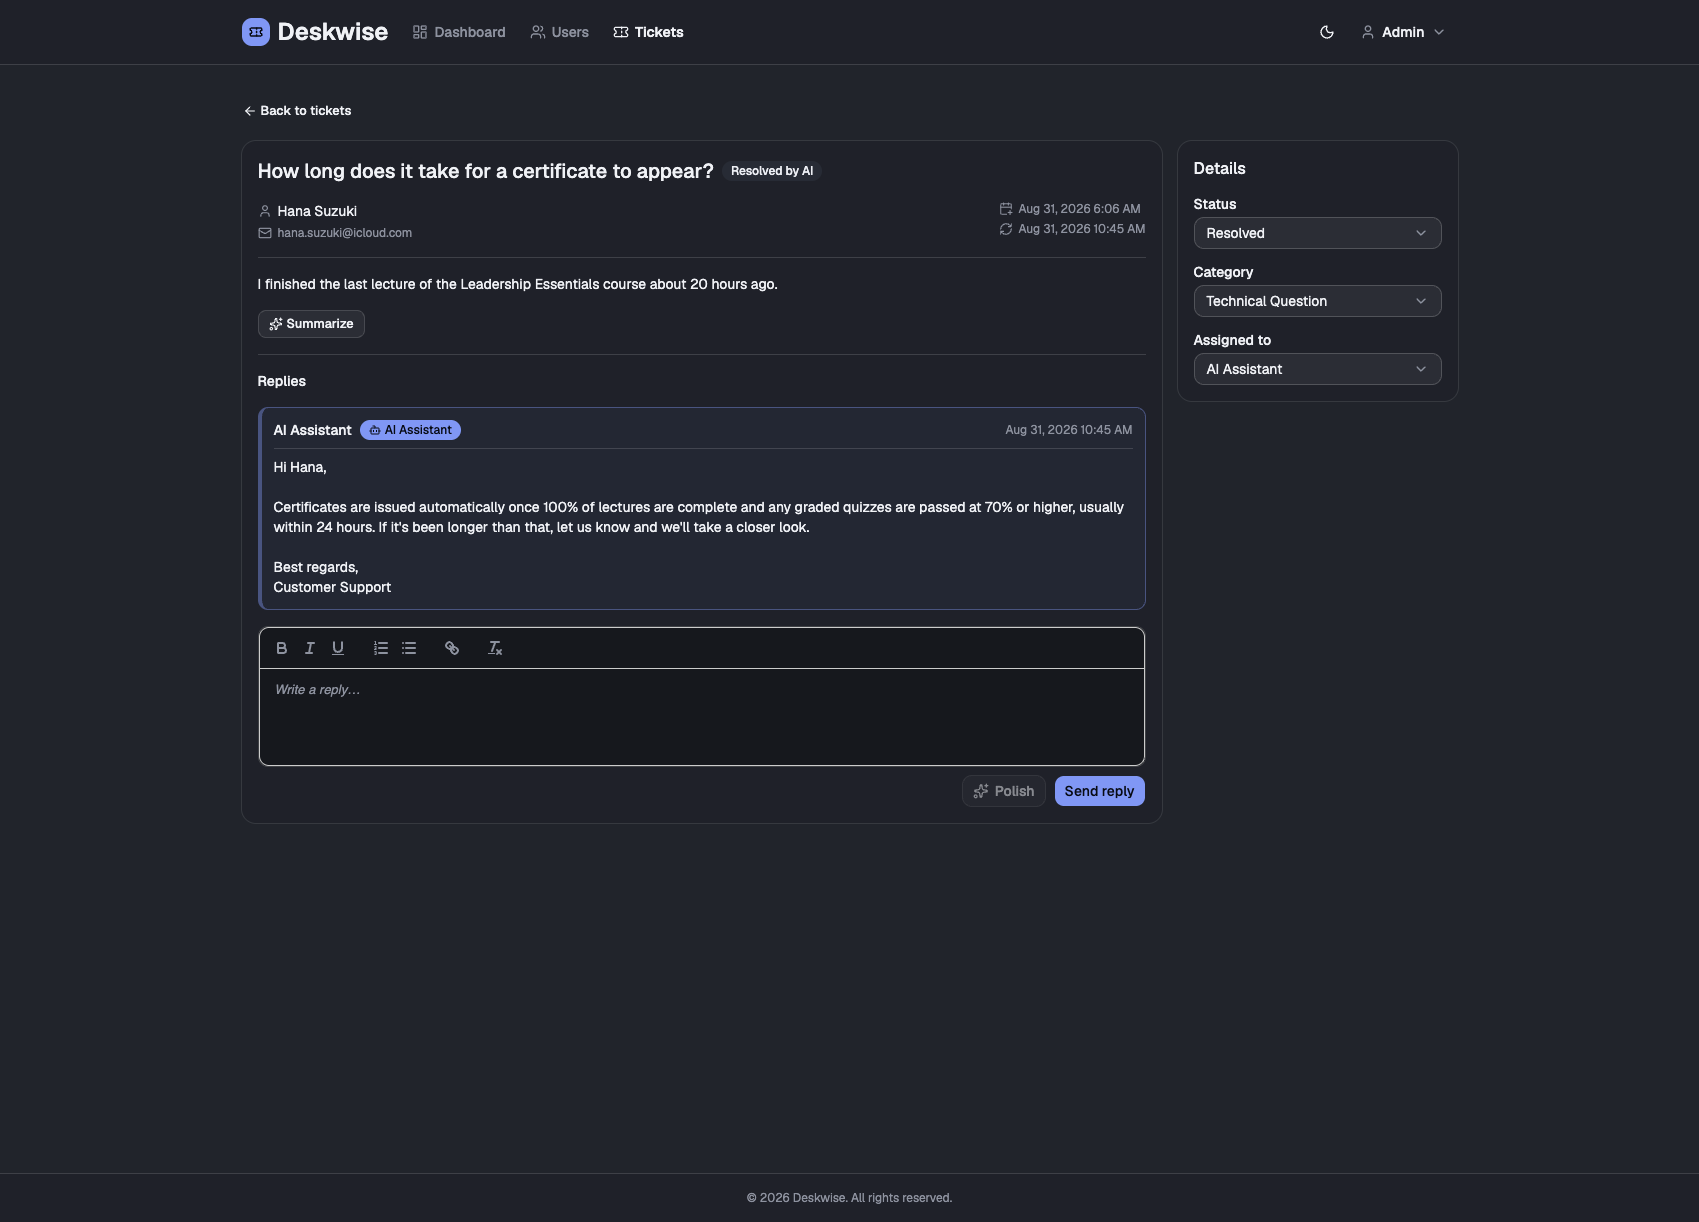Screen dimensions: 1699x1222
Task: Click the email hana.suzuki@icloud.com
Action: (x=344, y=233)
